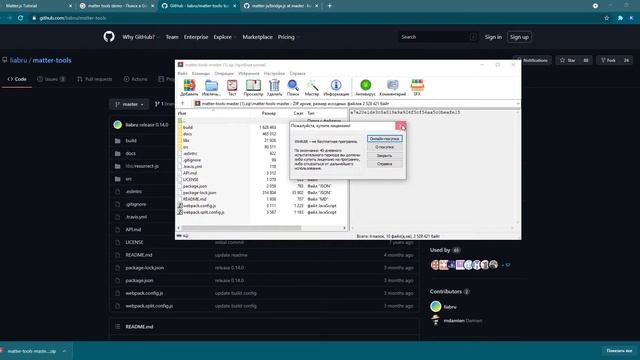Click the Имя column header in WinRAR
640x360 pixels.
tap(182, 113)
